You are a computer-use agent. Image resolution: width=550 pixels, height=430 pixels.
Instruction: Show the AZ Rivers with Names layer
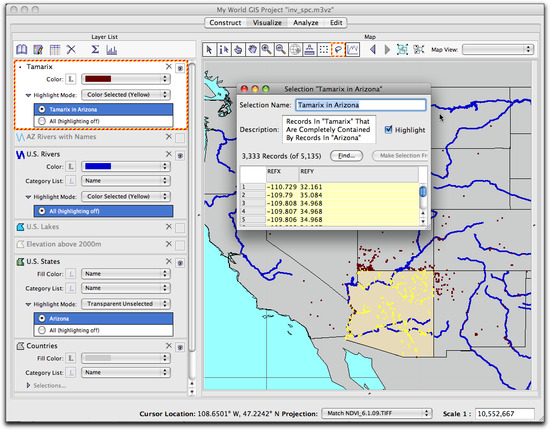pos(180,137)
